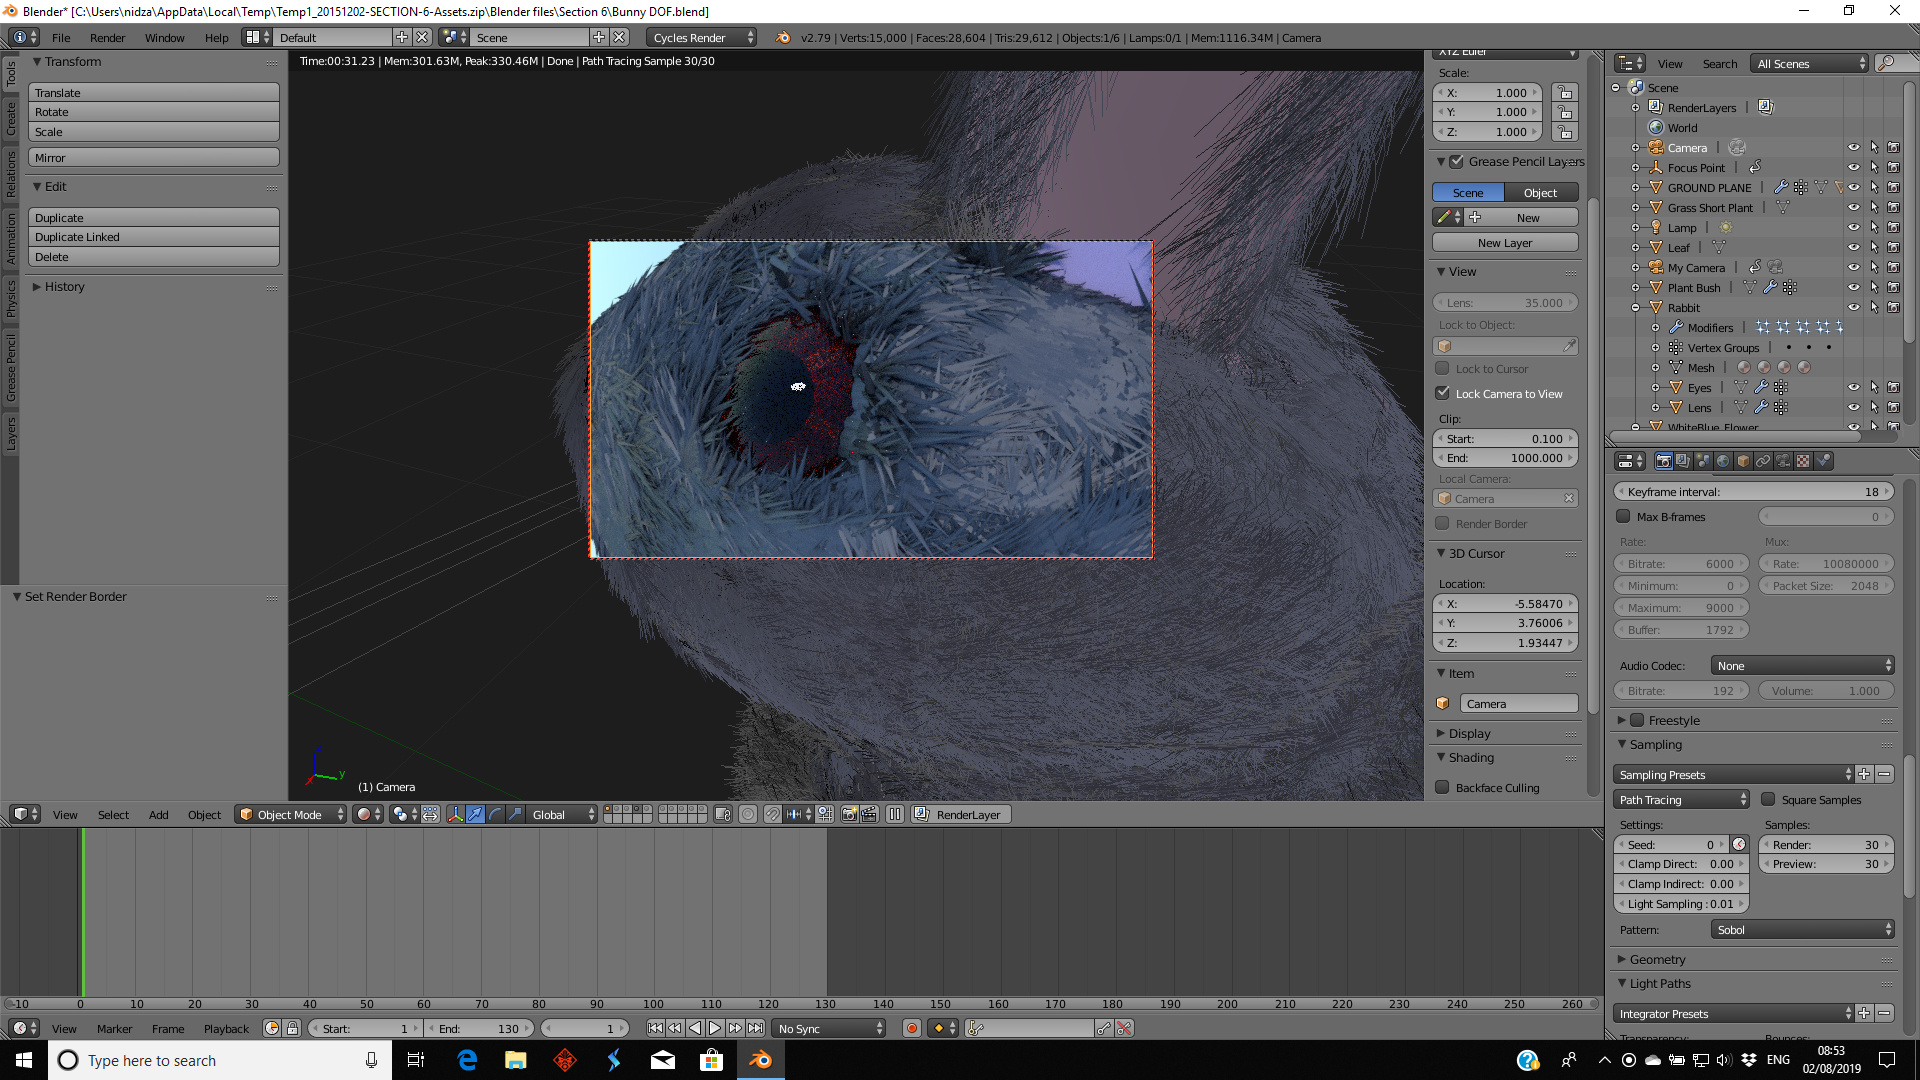The width and height of the screenshot is (1920, 1080).
Task: Open the timeline Marker menu
Action: tap(114, 1028)
